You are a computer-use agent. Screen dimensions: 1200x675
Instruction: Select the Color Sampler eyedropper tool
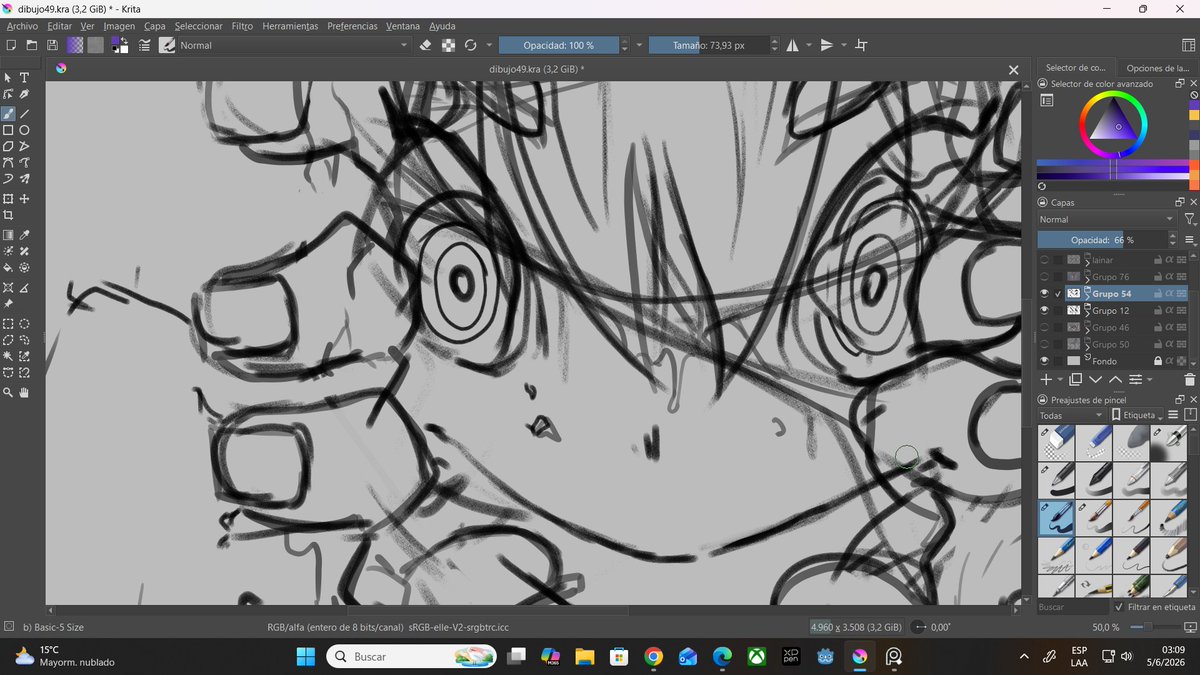pyautogui.click(x=24, y=235)
